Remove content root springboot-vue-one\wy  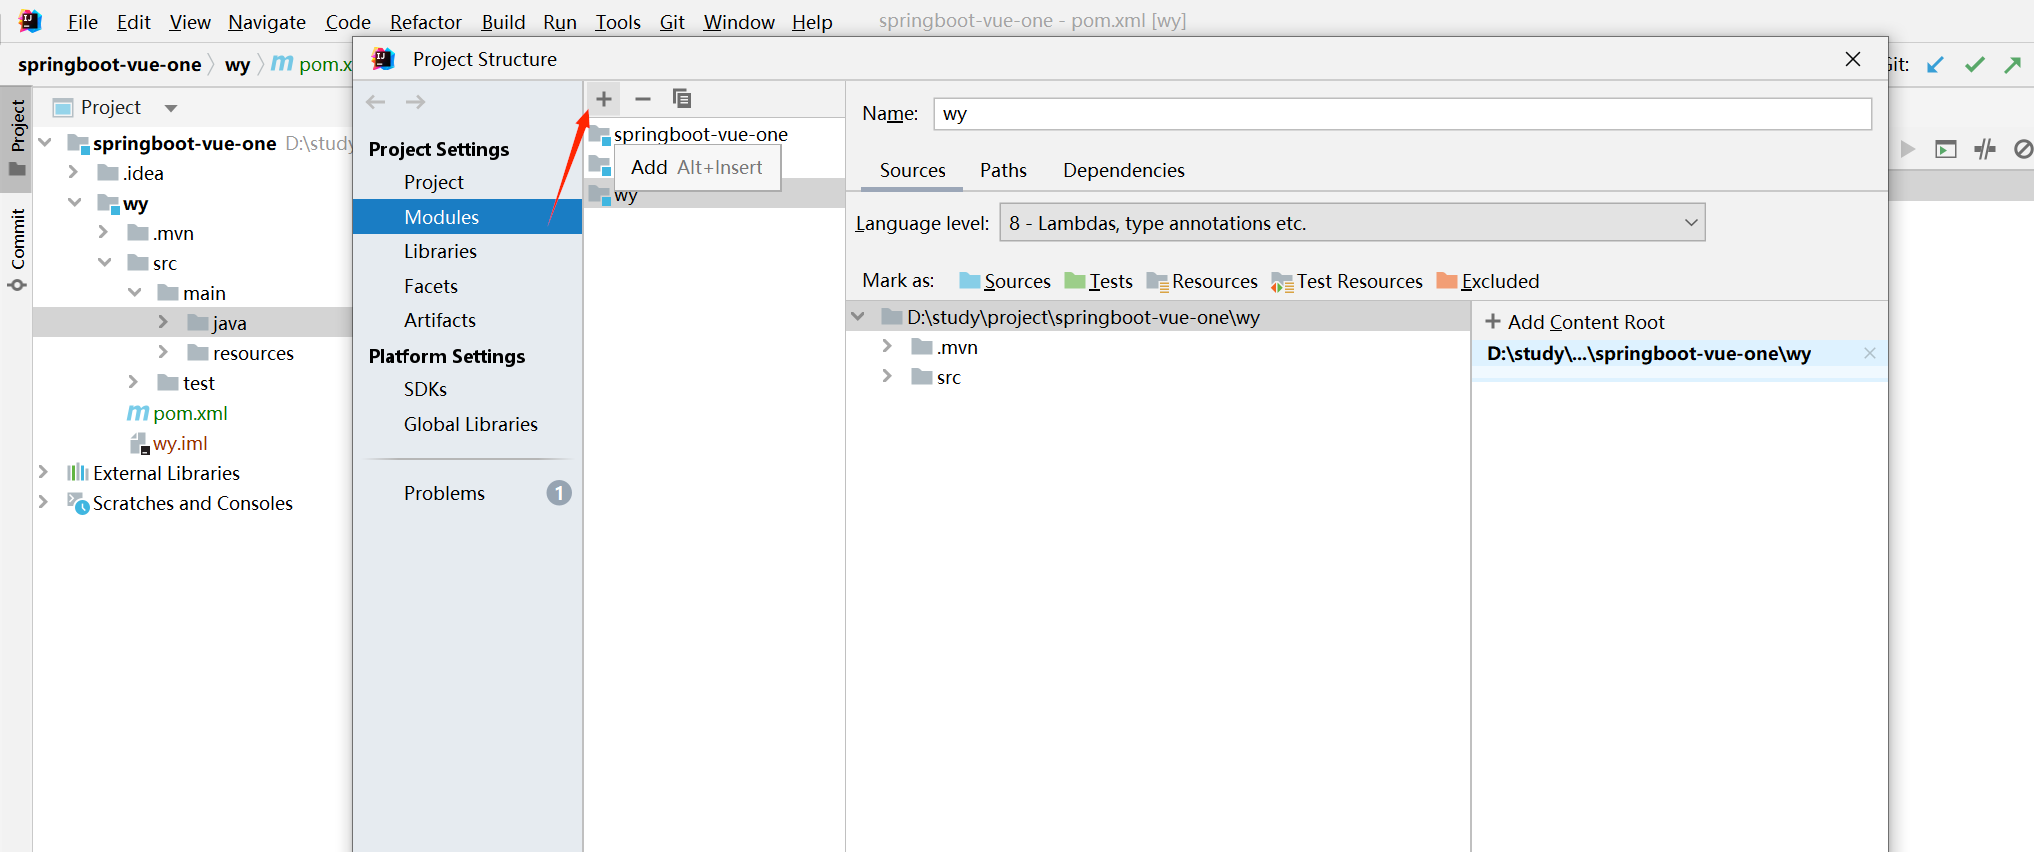pyautogui.click(x=1870, y=353)
